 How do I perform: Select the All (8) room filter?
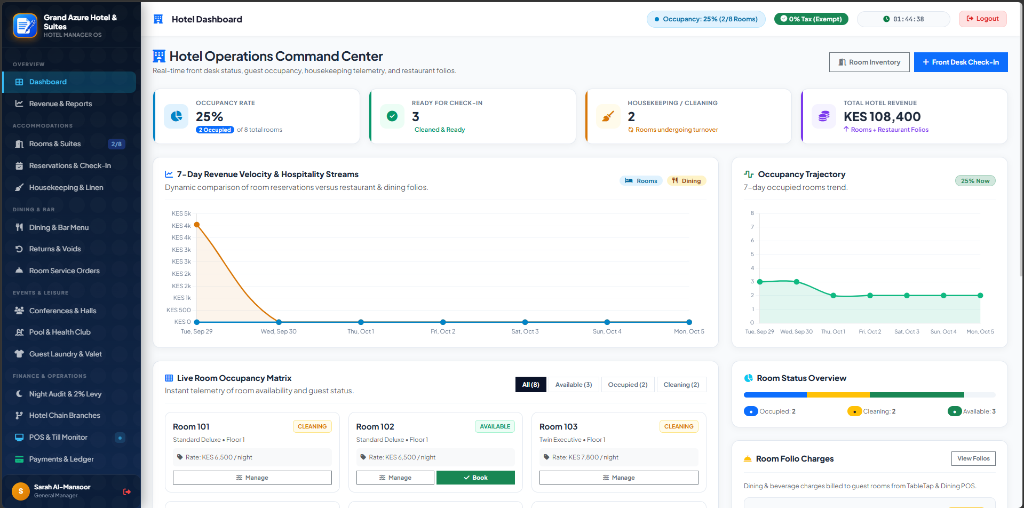pos(531,385)
